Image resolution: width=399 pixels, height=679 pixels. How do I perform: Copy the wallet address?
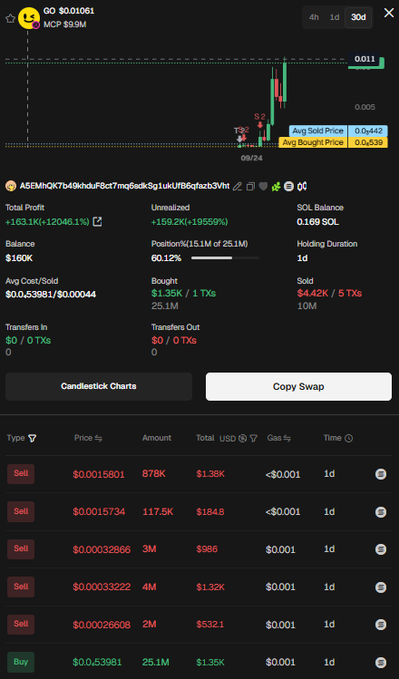point(250,187)
